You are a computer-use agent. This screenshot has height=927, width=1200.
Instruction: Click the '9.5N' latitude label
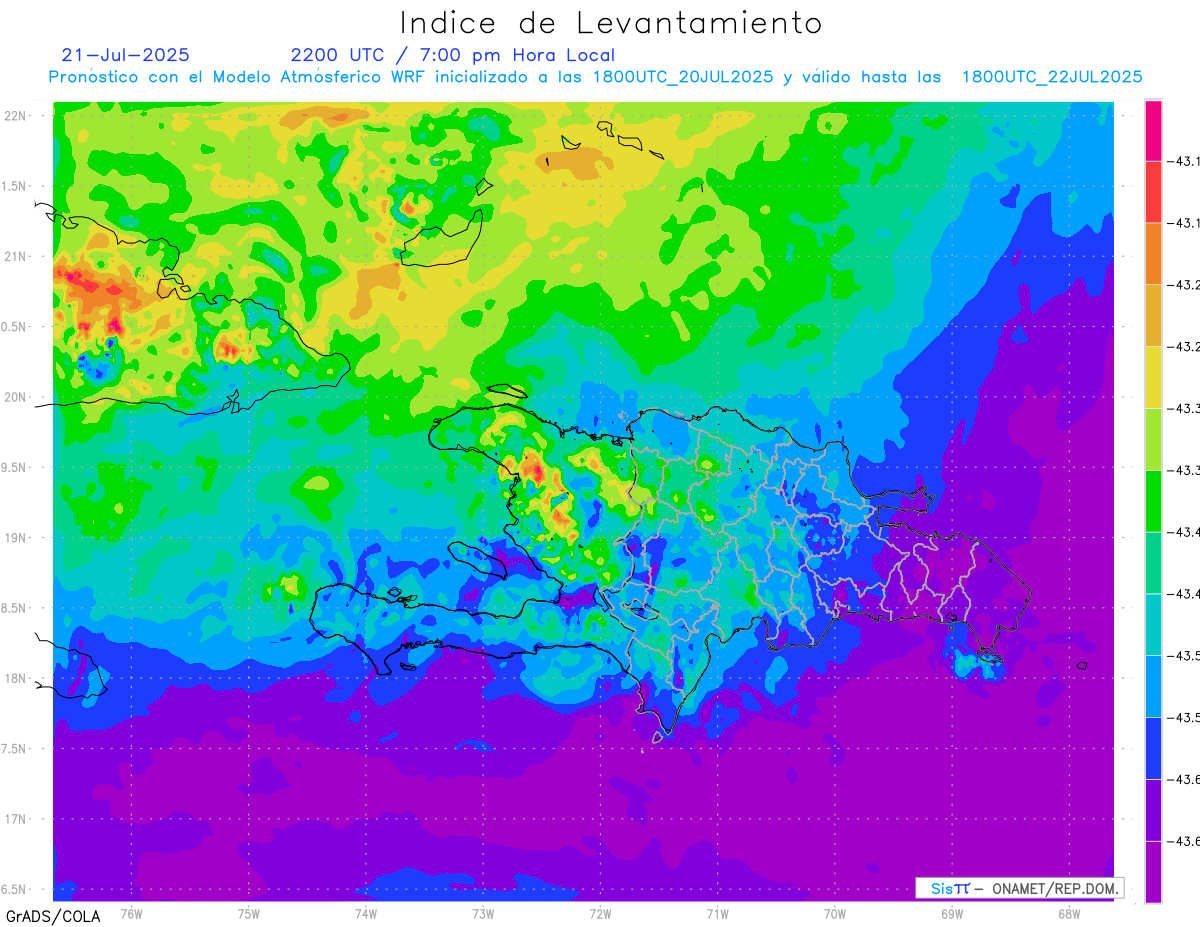tap(14, 468)
